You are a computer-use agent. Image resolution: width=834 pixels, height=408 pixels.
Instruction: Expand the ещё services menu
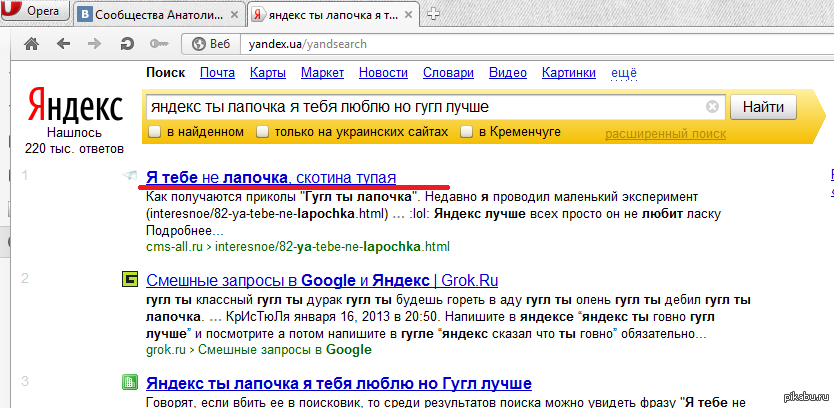[x=624, y=73]
